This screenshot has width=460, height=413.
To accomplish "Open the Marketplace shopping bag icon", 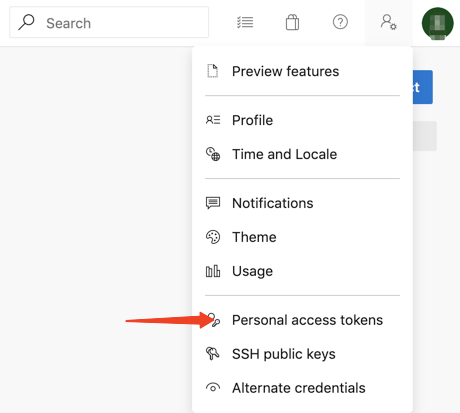I will (x=292, y=22).
